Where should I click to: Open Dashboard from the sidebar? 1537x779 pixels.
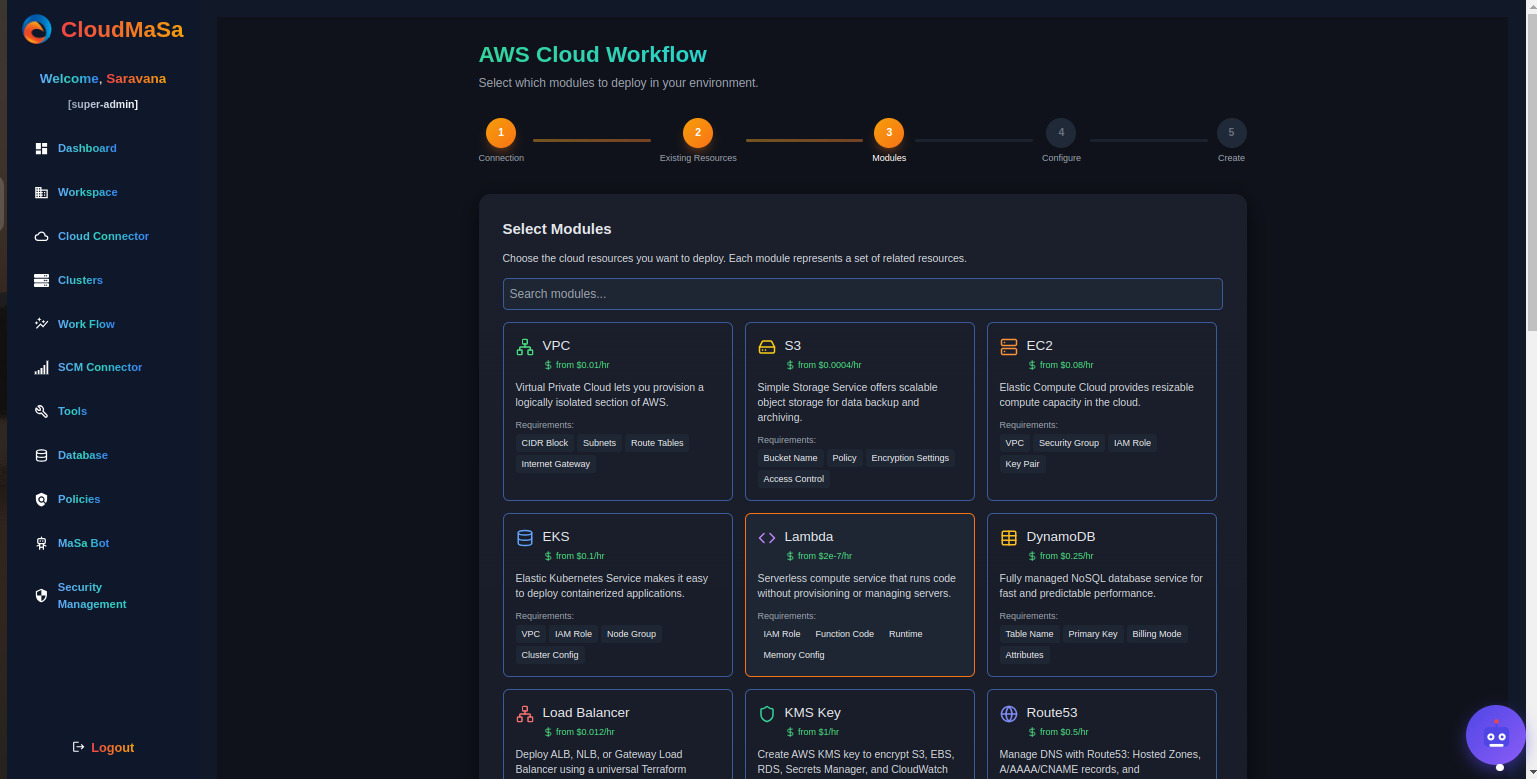86,148
